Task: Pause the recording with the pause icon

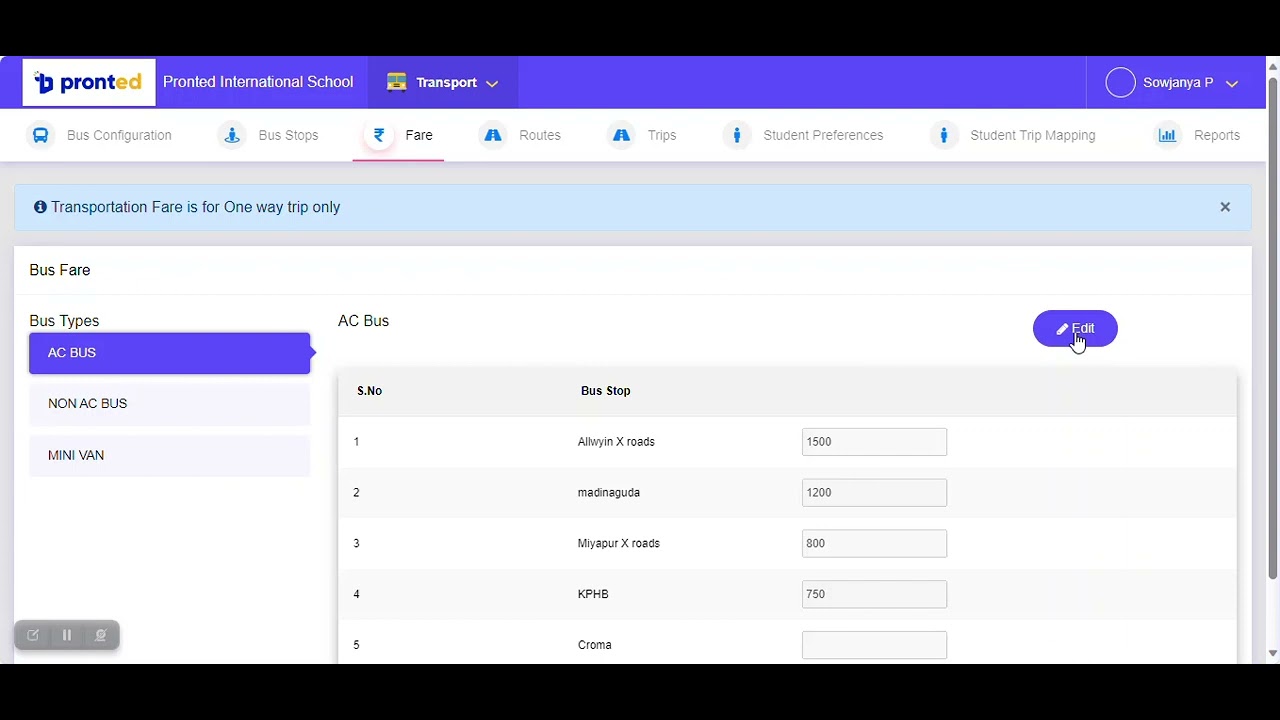Action: tap(67, 635)
